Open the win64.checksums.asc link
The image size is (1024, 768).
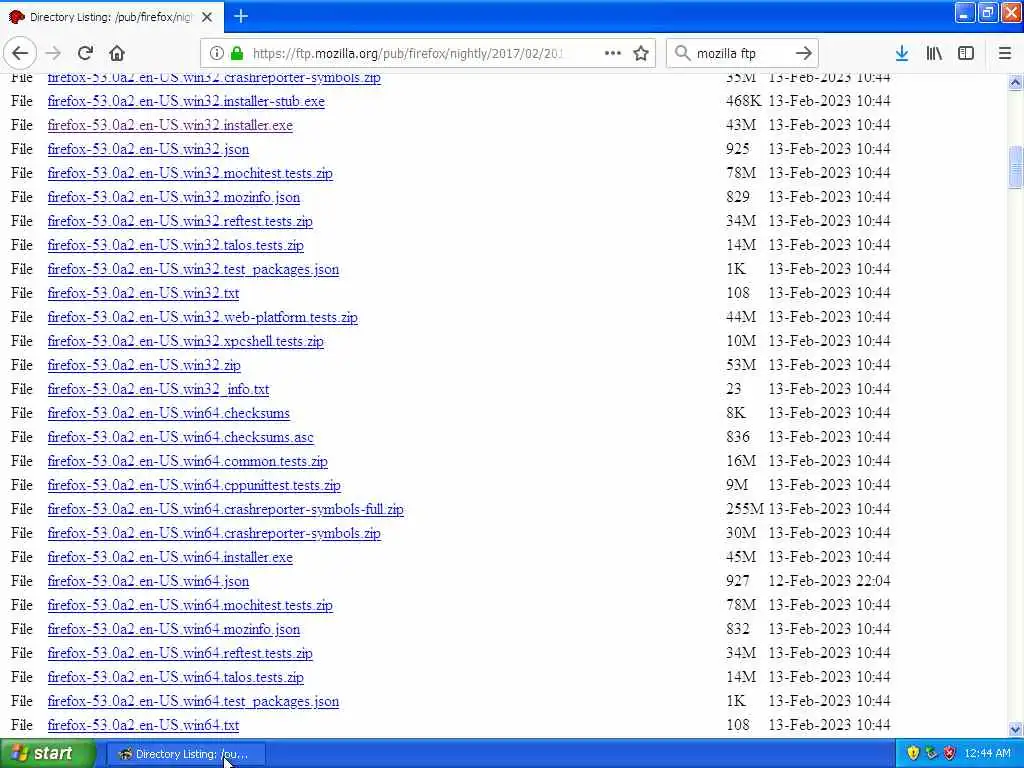180,438
